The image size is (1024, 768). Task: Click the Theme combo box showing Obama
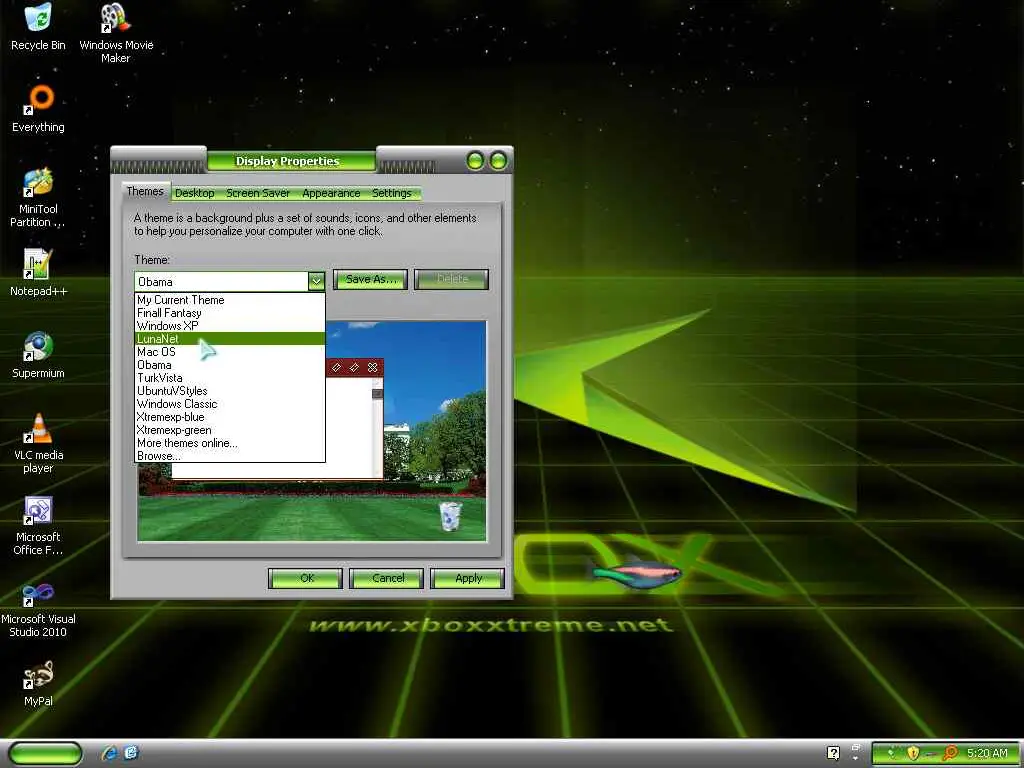coord(229,281)
